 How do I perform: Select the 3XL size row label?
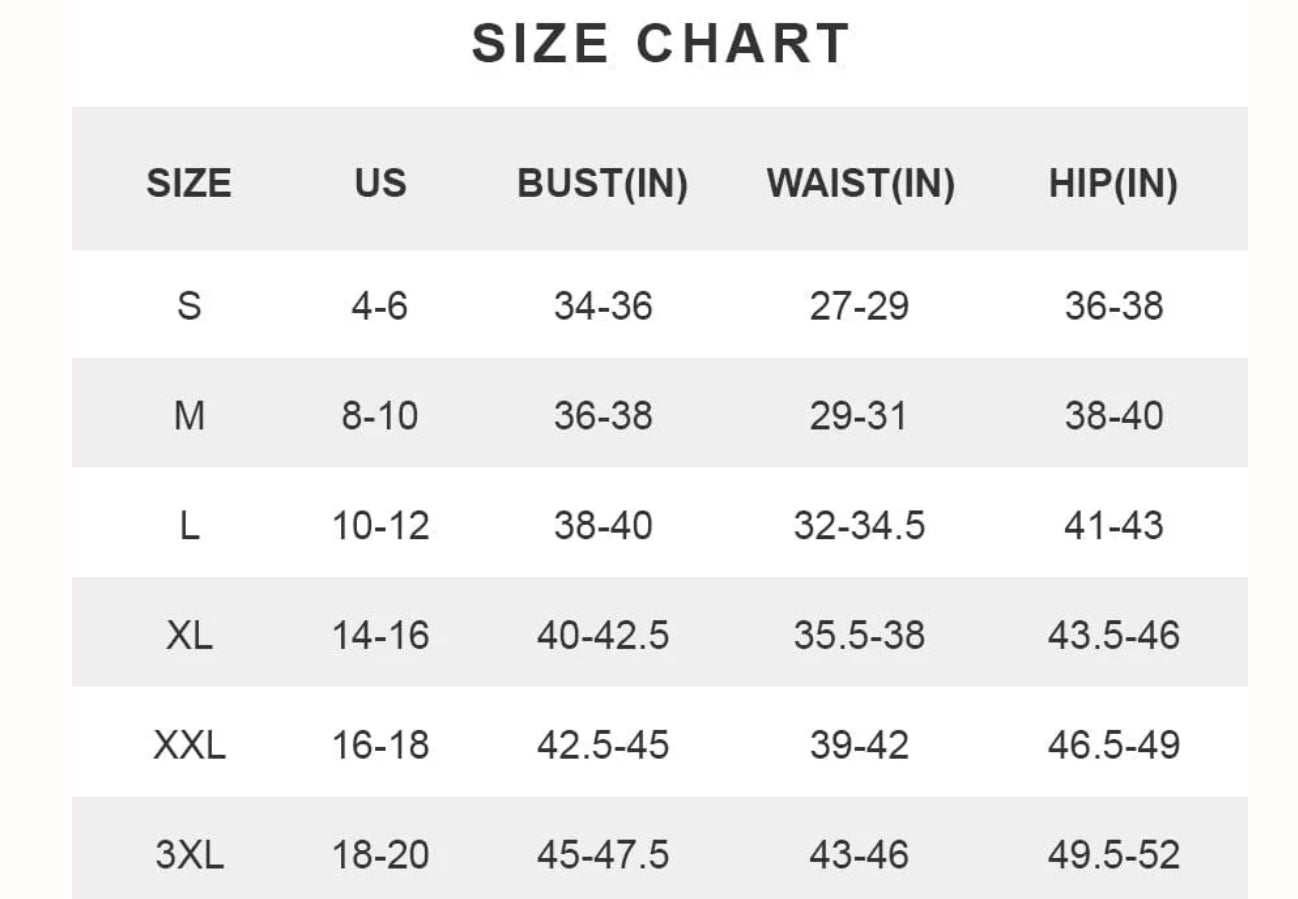[x=189, y=855]
